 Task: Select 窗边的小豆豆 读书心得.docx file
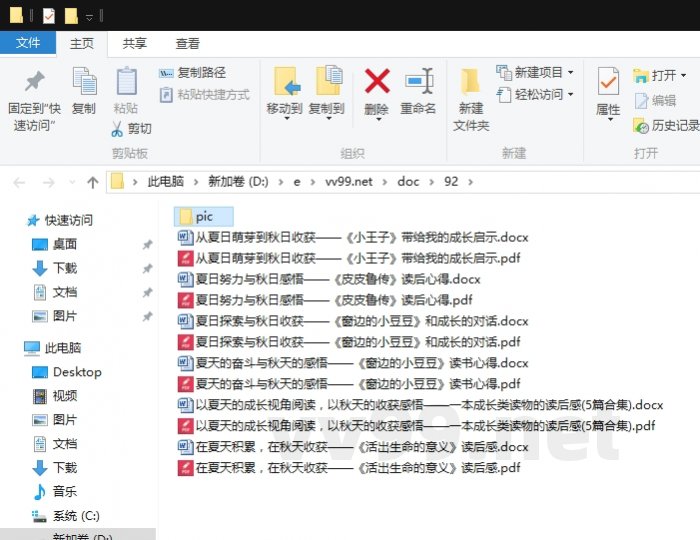pos(353,363)
